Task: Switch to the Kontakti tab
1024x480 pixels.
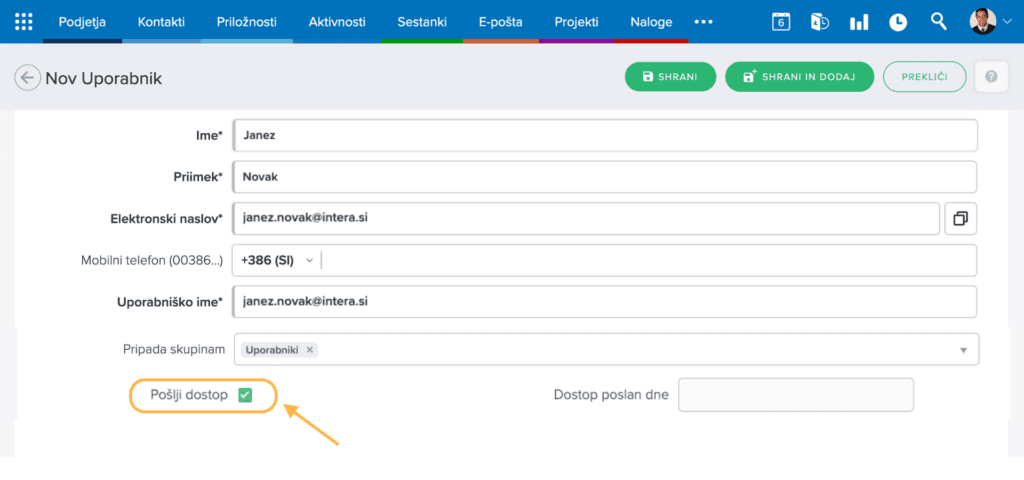Action: pos(161,21)
